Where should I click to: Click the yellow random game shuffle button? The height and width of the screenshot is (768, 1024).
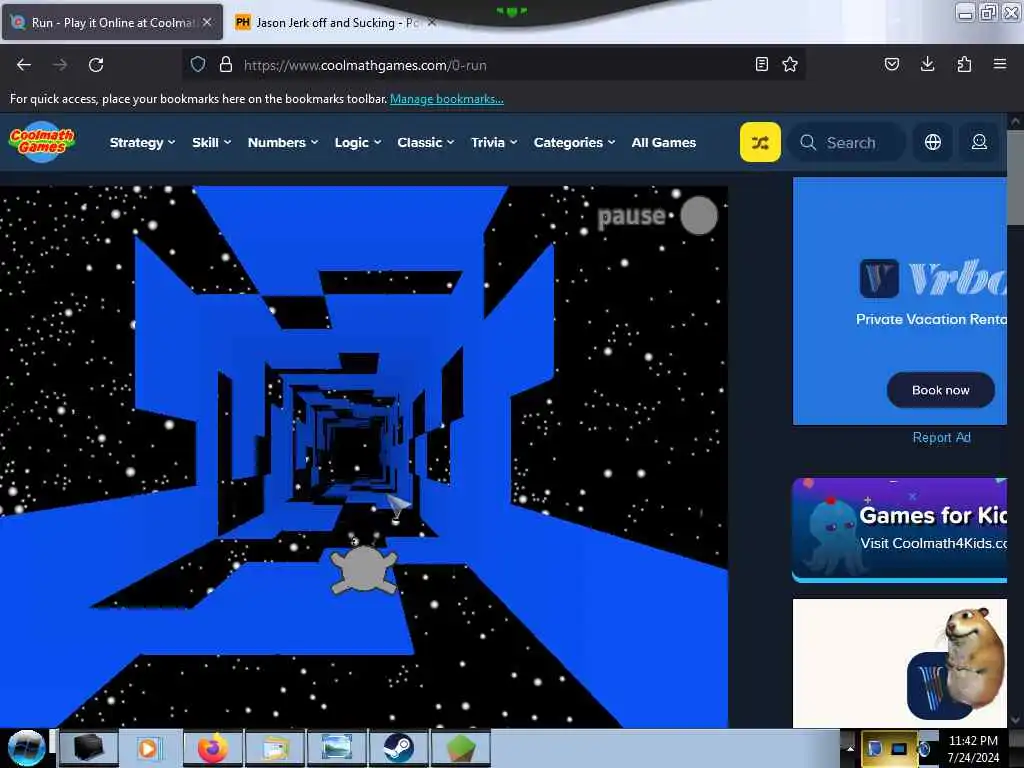click(760, 142)
